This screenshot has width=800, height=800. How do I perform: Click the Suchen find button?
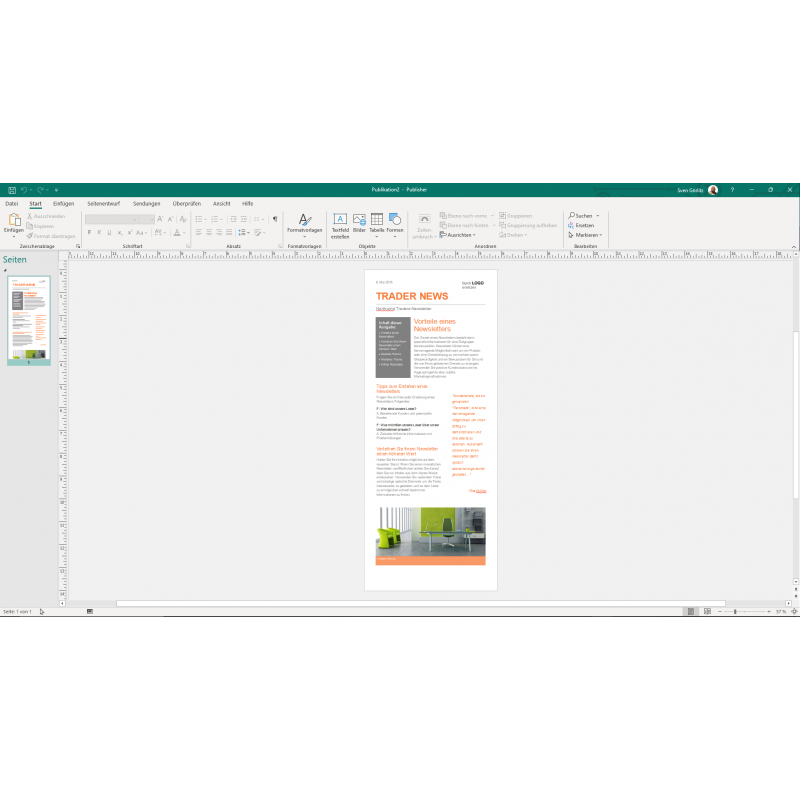point(583,215)
